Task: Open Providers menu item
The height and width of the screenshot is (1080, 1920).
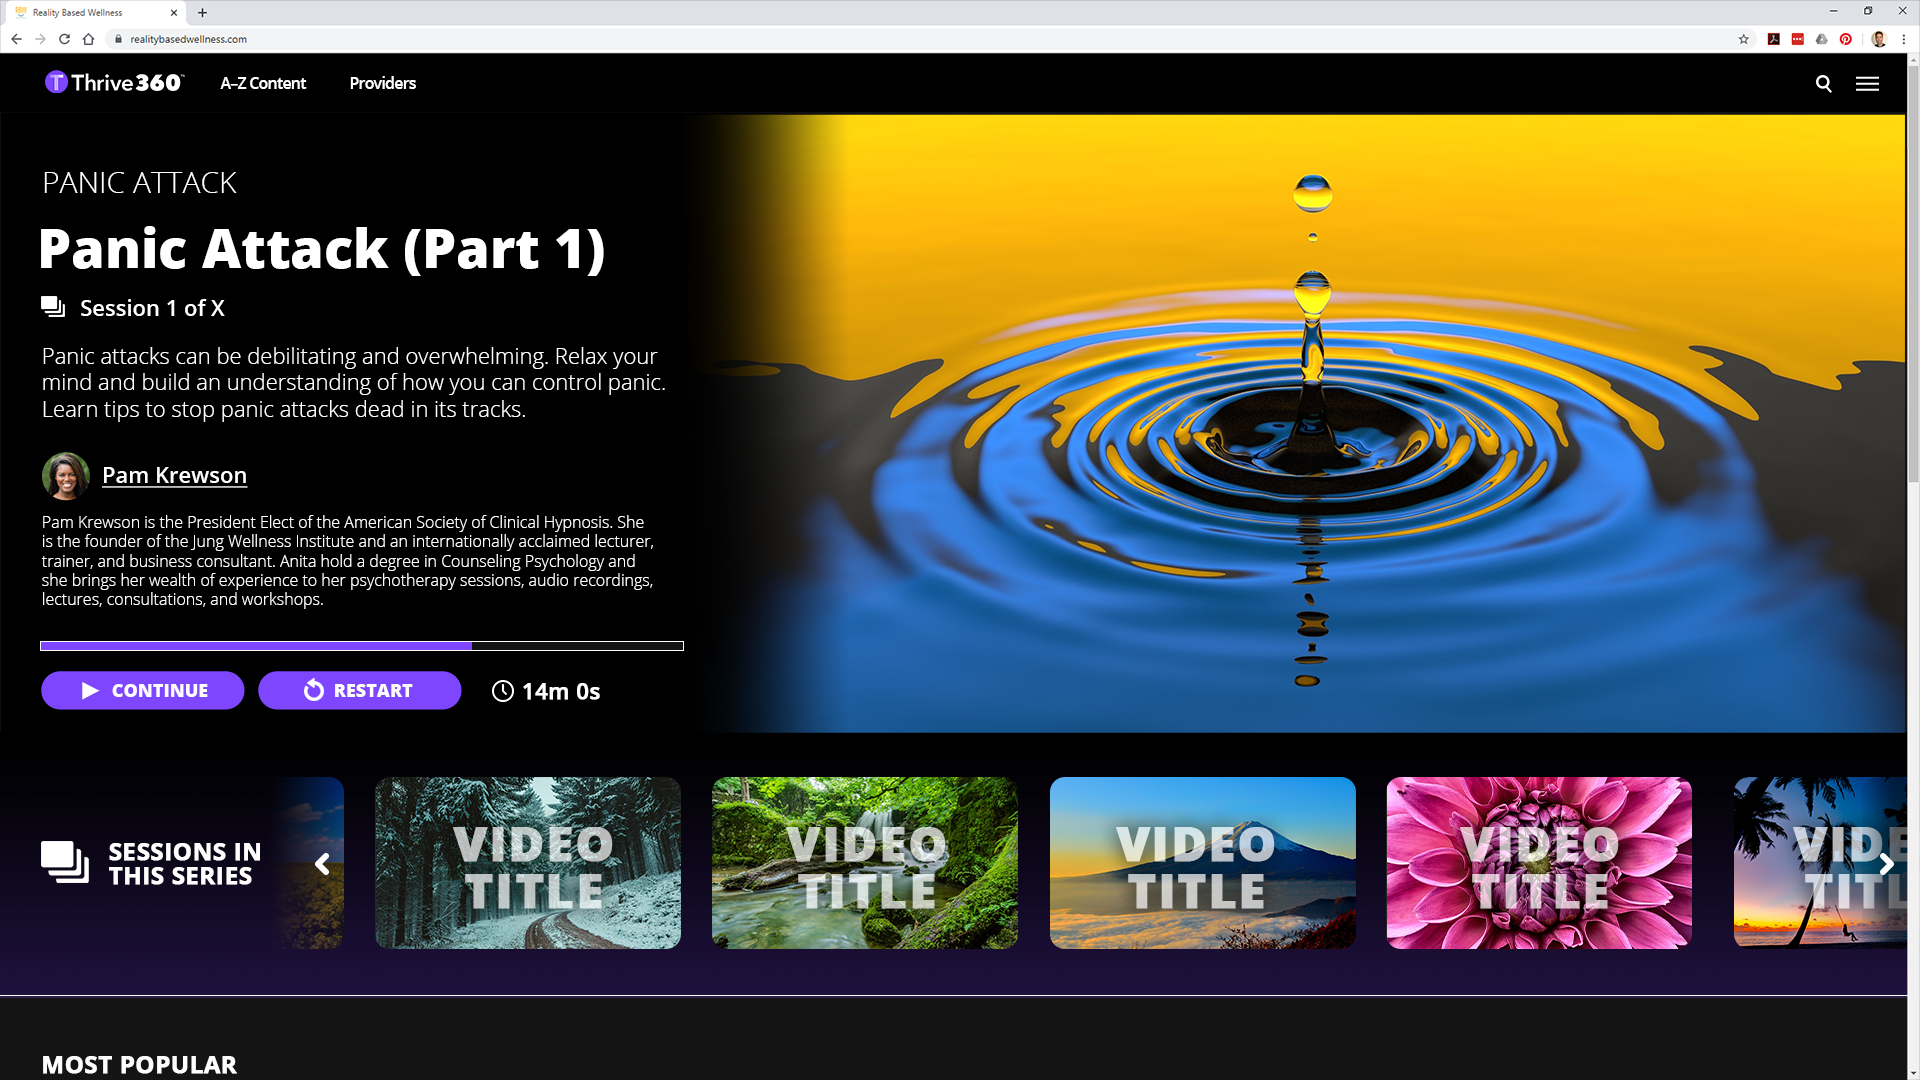Action: (x=382, y=83)
